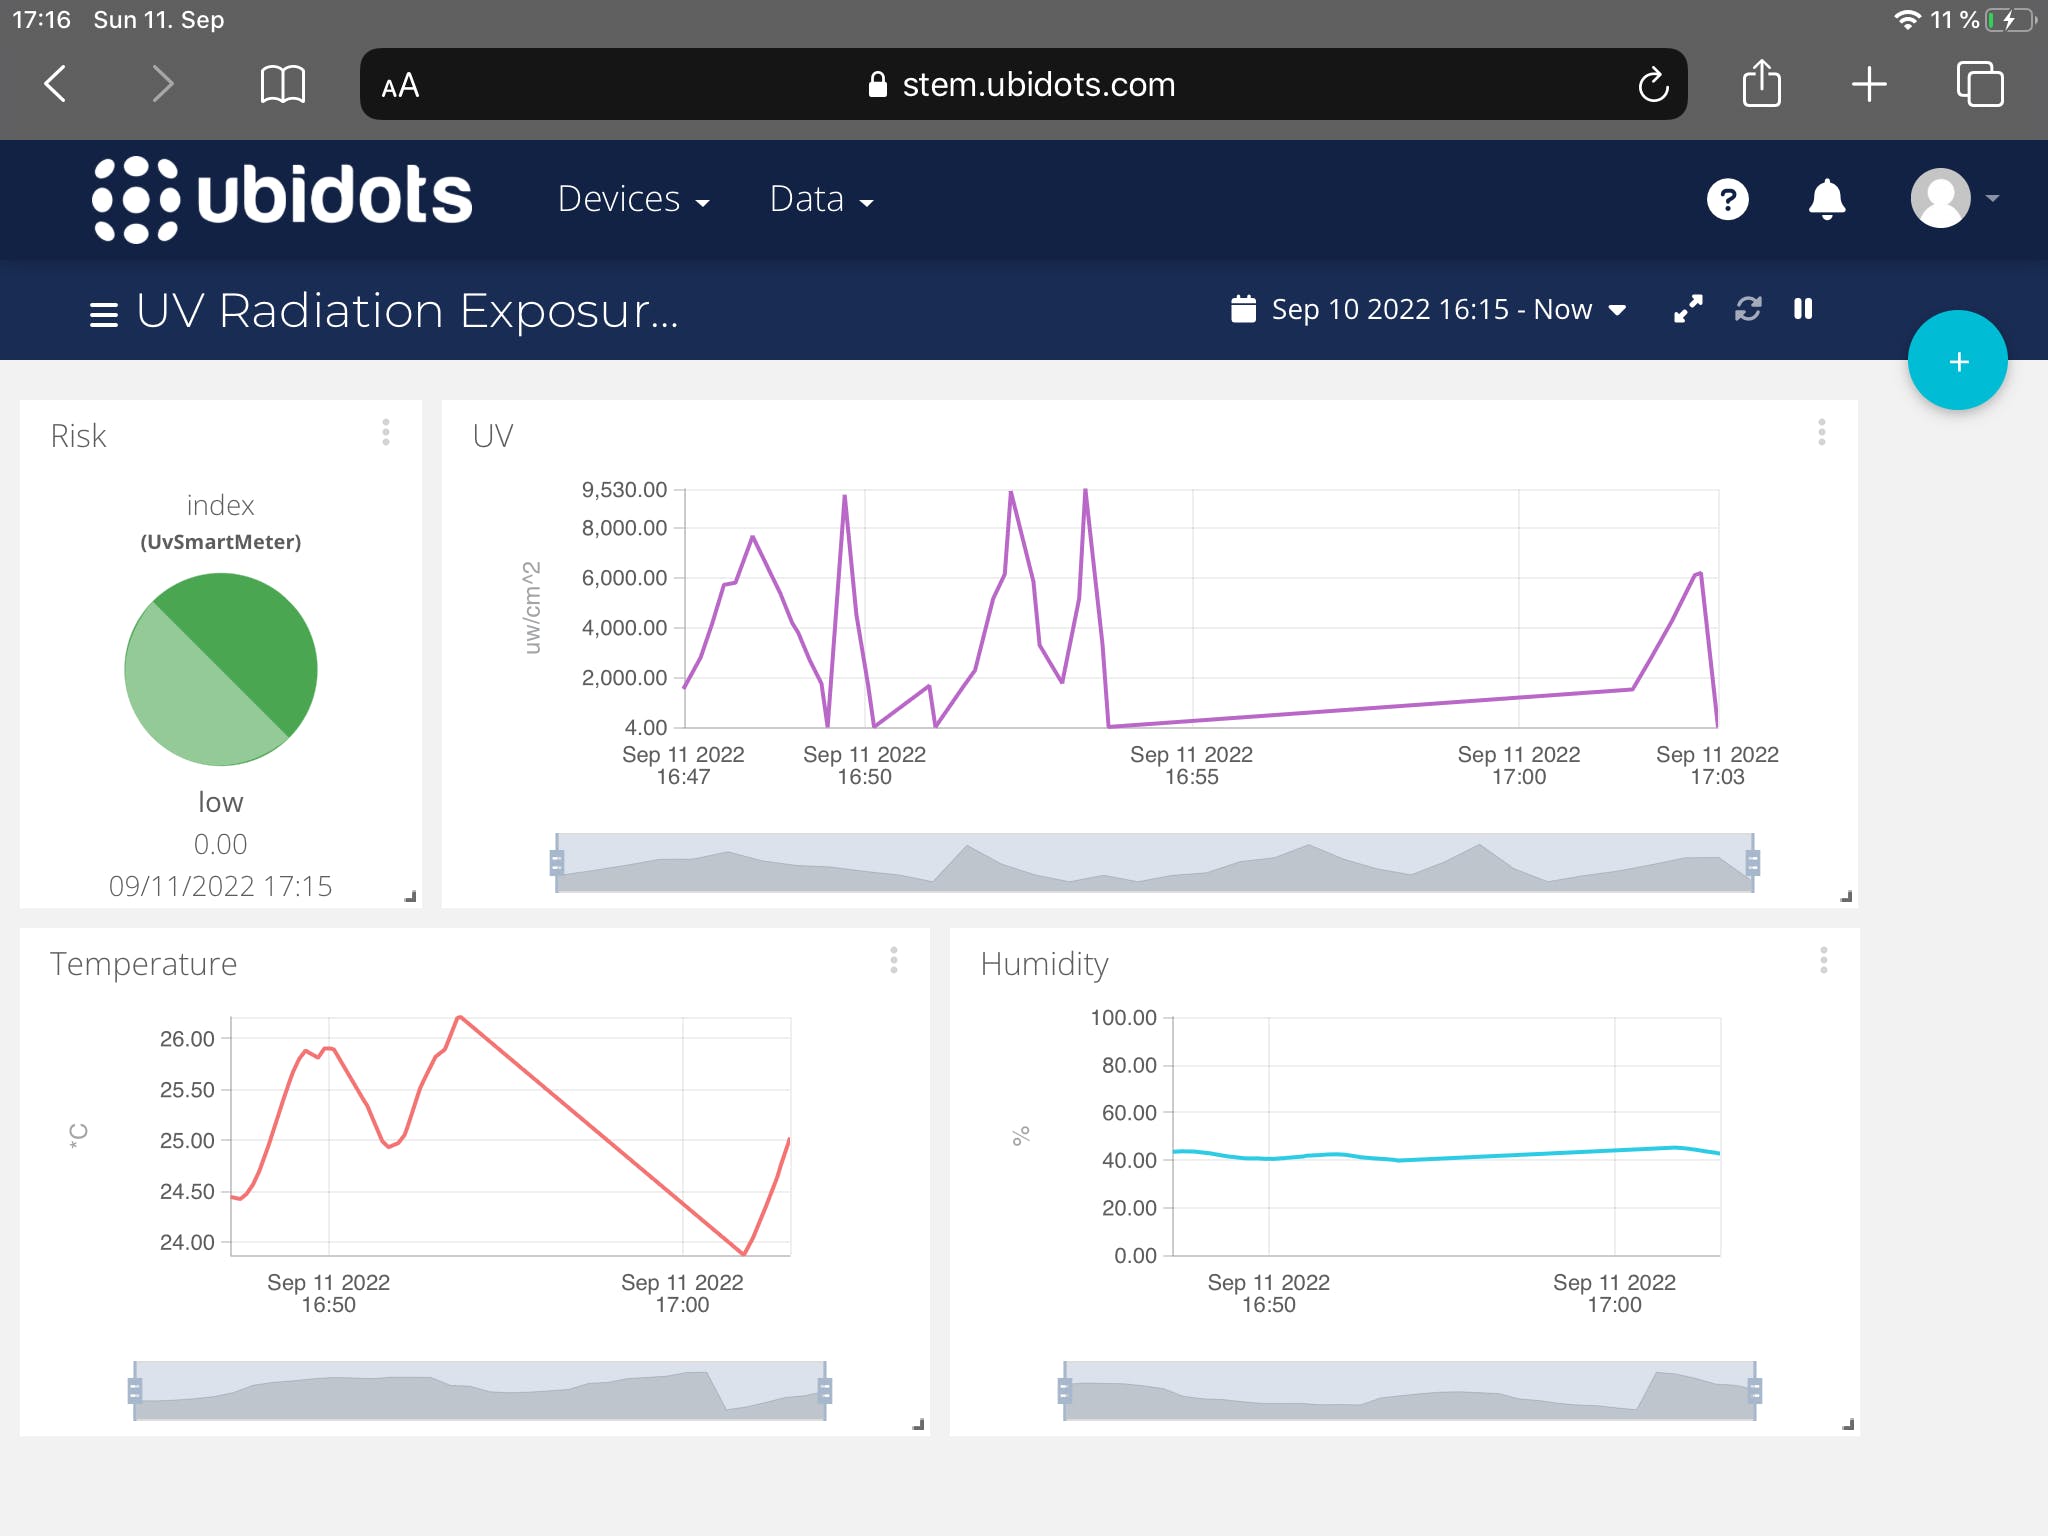Click the Risk widget resize corner handle
Screen dimensions: 2048x1536
point(410,896)
